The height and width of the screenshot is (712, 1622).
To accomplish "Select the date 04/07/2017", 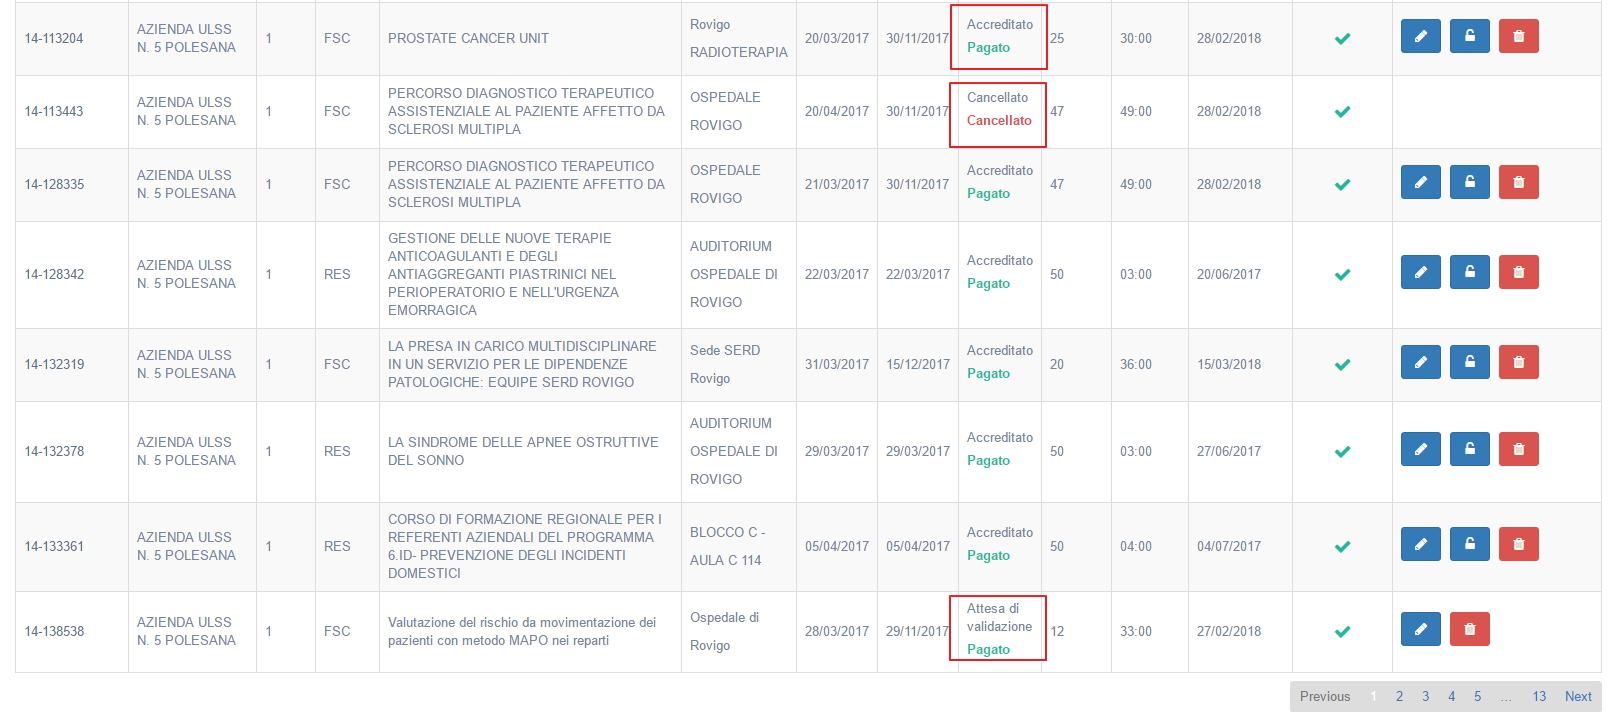I will tap(1229, 547).
